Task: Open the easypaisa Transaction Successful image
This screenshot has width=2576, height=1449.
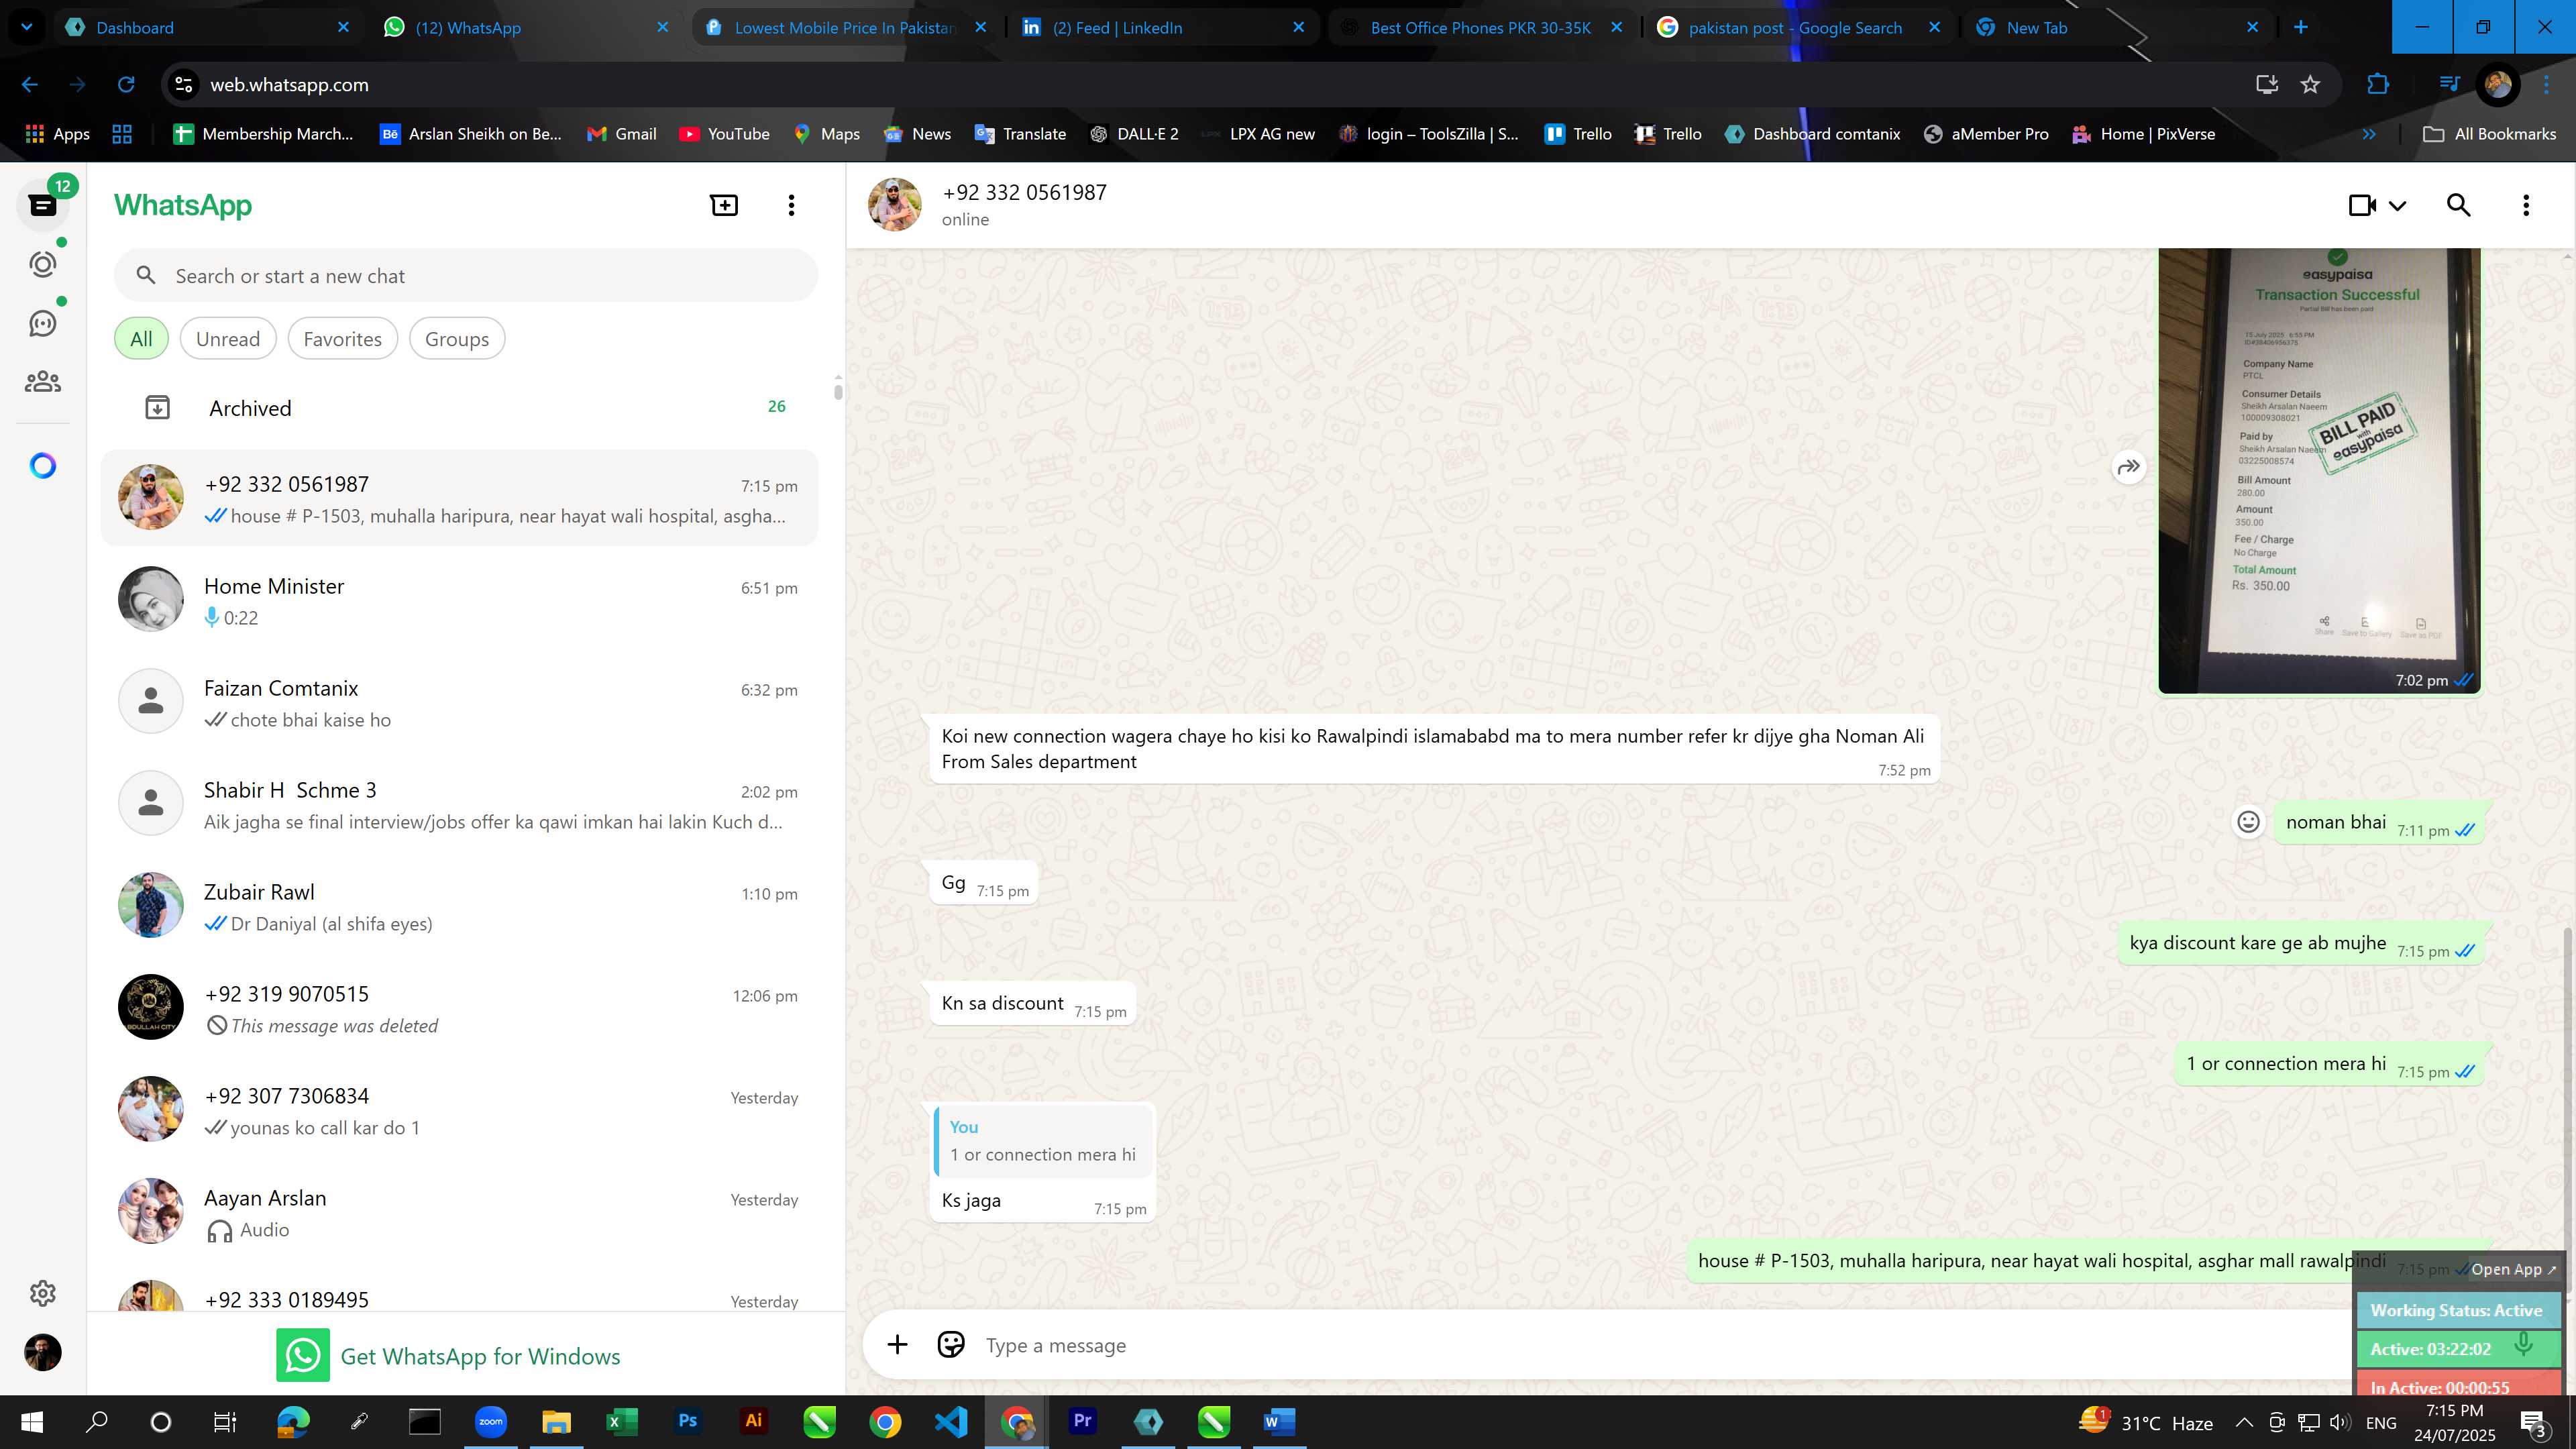Action: pos(2319,470)
